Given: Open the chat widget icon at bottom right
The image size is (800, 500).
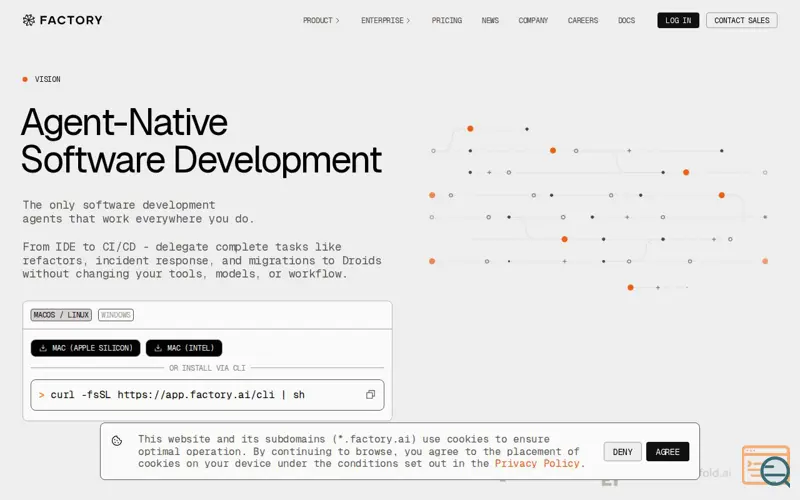Looking at the screenshot, I should point(767,466).
